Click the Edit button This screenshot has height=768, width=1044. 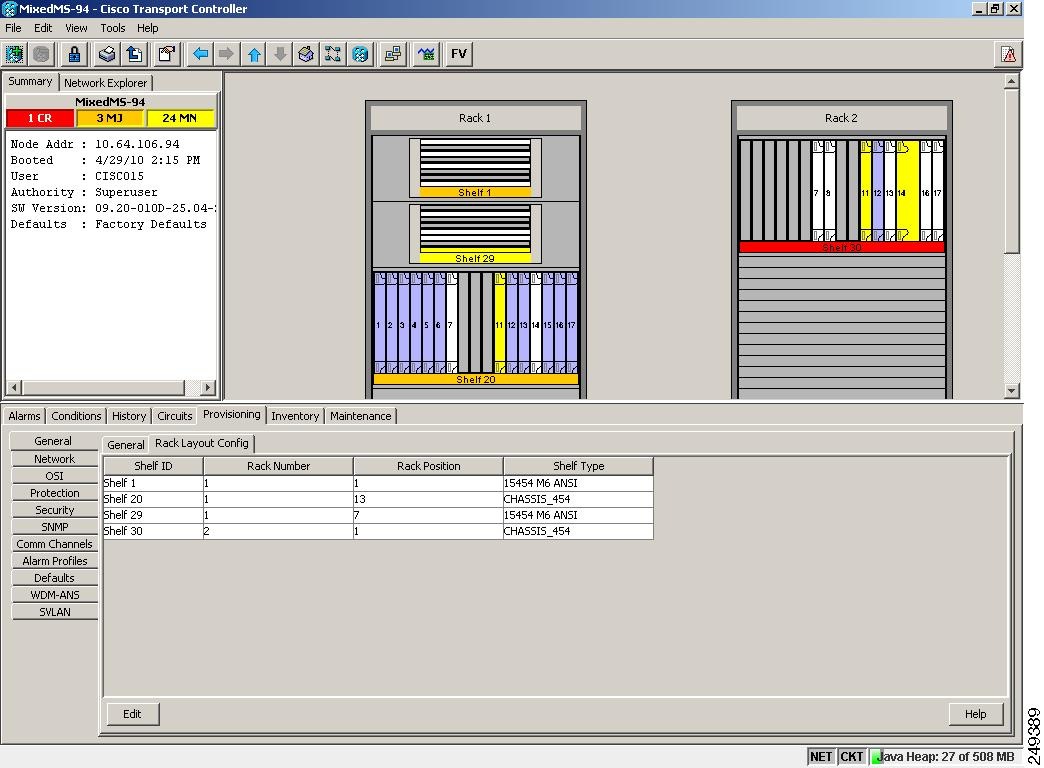132,714
